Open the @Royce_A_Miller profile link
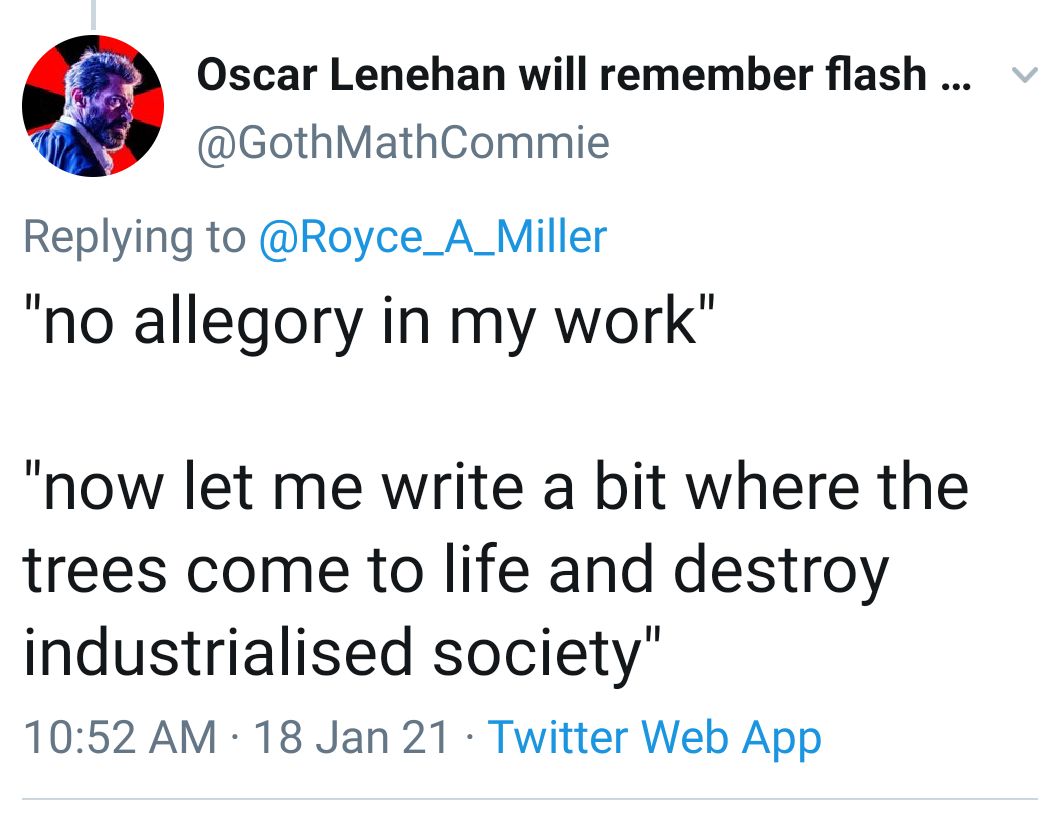The width and height of the screenshot is (1062, 828). (432, 237)
